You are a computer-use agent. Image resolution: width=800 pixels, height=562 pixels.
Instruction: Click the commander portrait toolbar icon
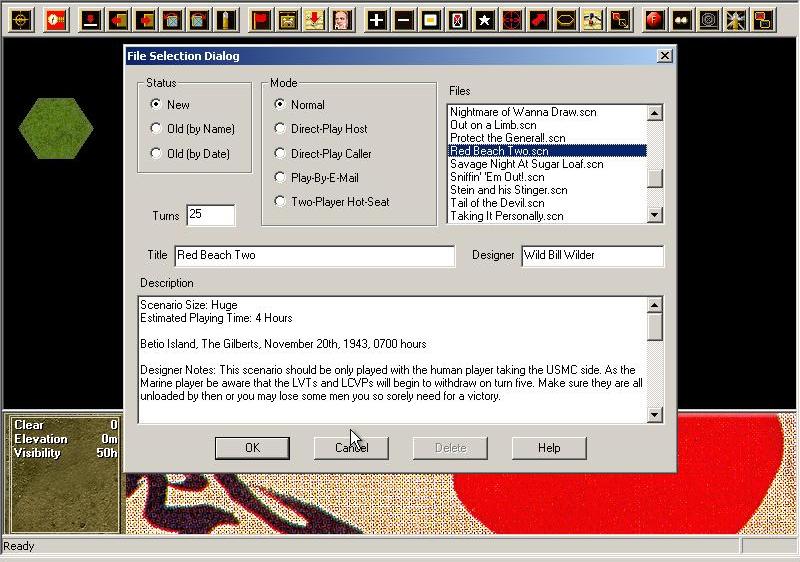pyautogui.click(x=341, y=19)
